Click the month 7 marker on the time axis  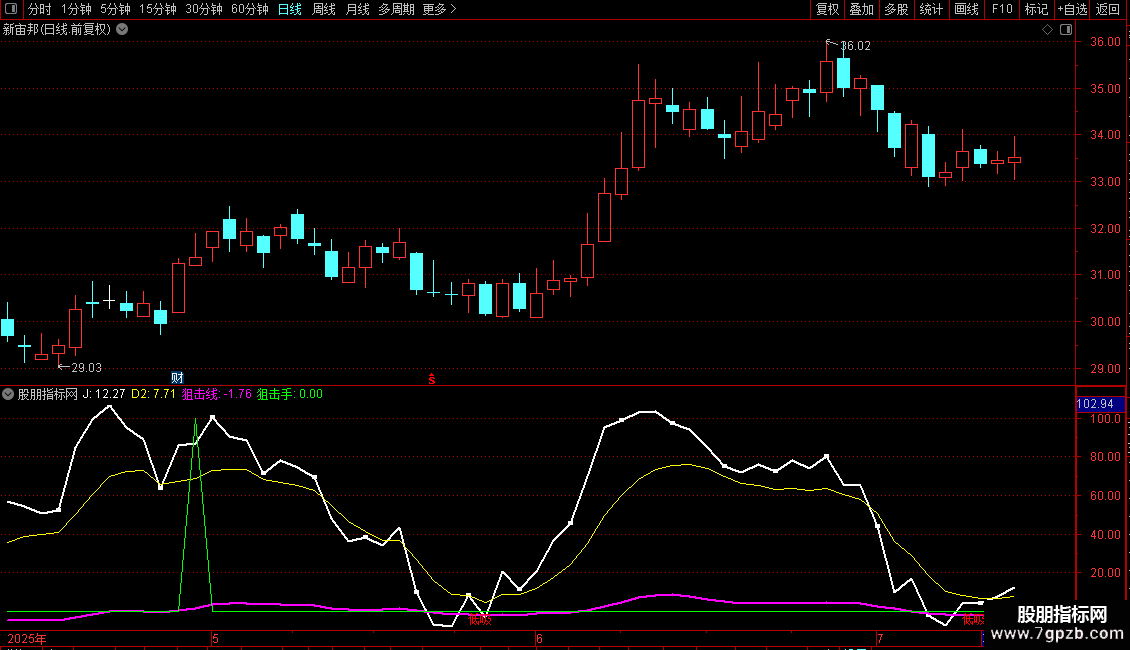pyautogui.click(x=880, y=639)
